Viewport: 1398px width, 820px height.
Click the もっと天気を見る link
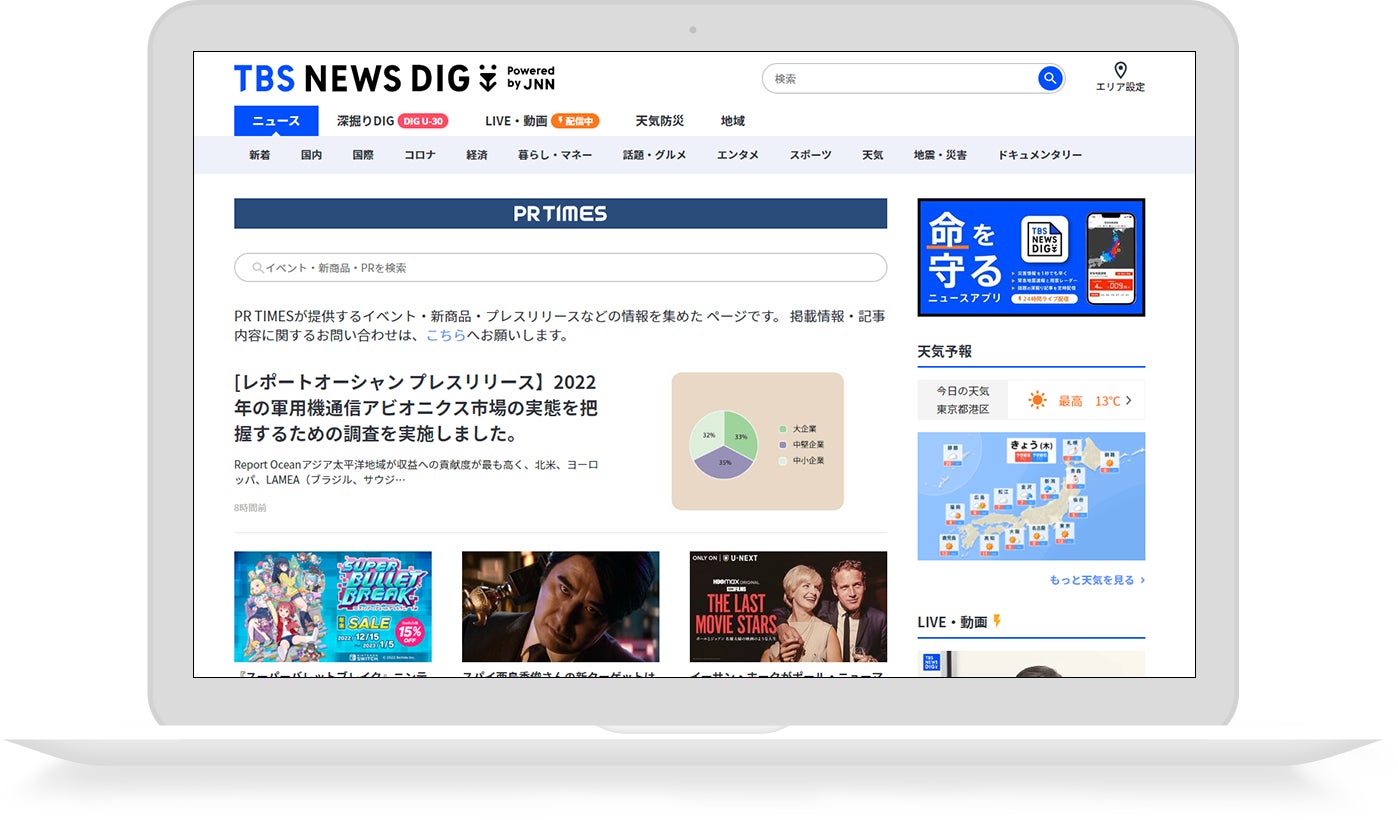click(1097, 580)
